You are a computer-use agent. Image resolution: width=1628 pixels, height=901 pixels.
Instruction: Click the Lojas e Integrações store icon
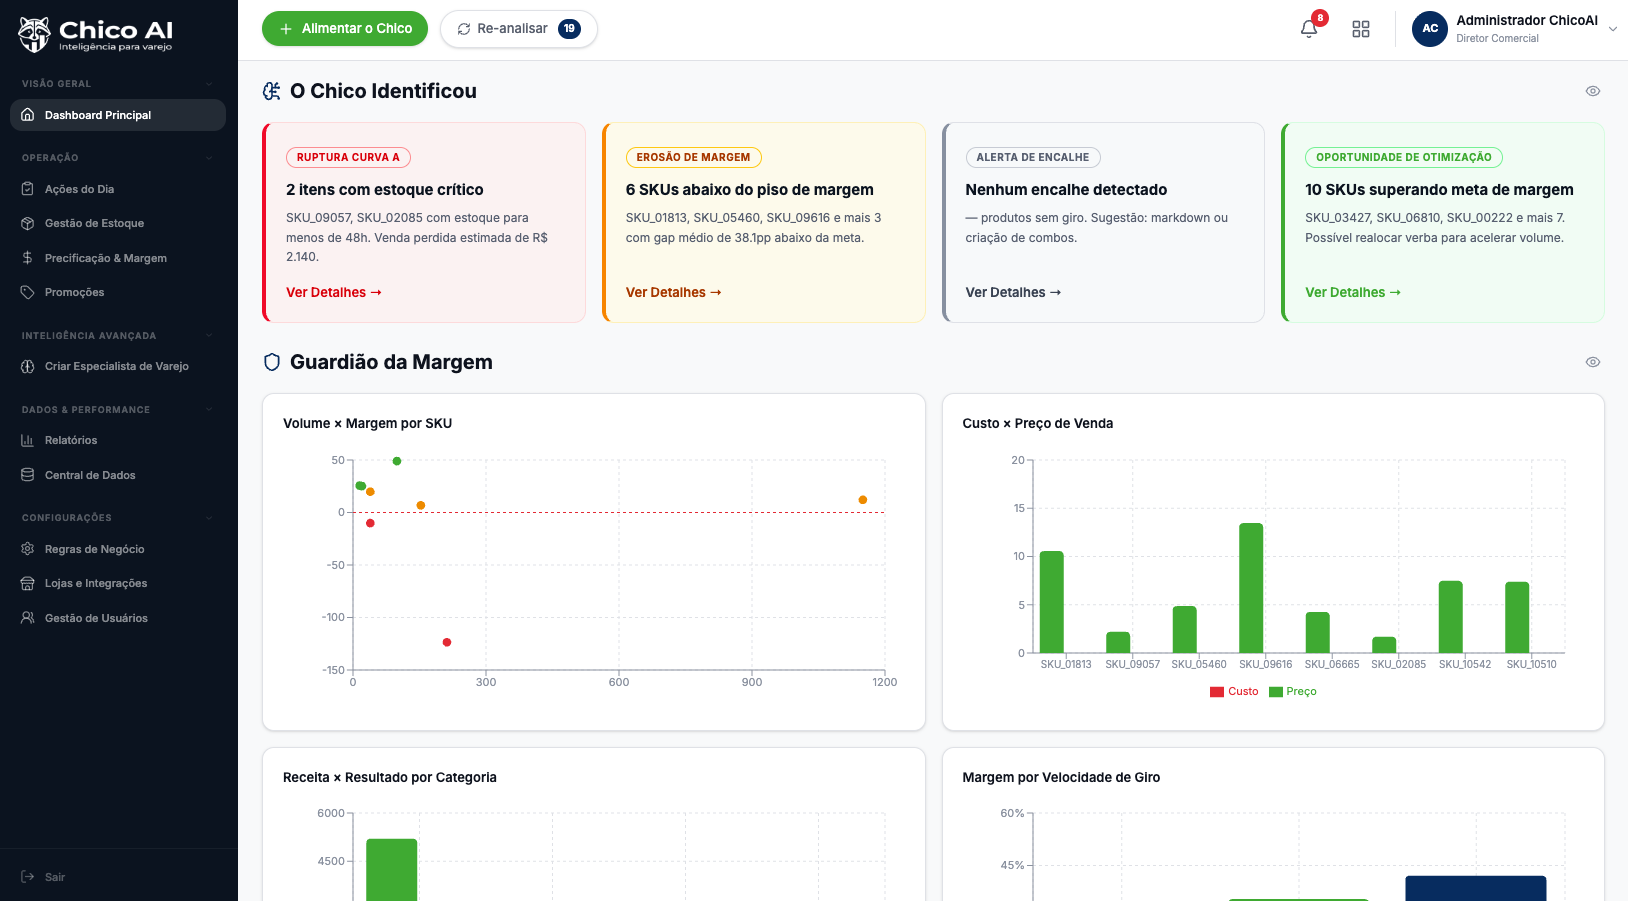pyautogui.click(x=28, y=583)
